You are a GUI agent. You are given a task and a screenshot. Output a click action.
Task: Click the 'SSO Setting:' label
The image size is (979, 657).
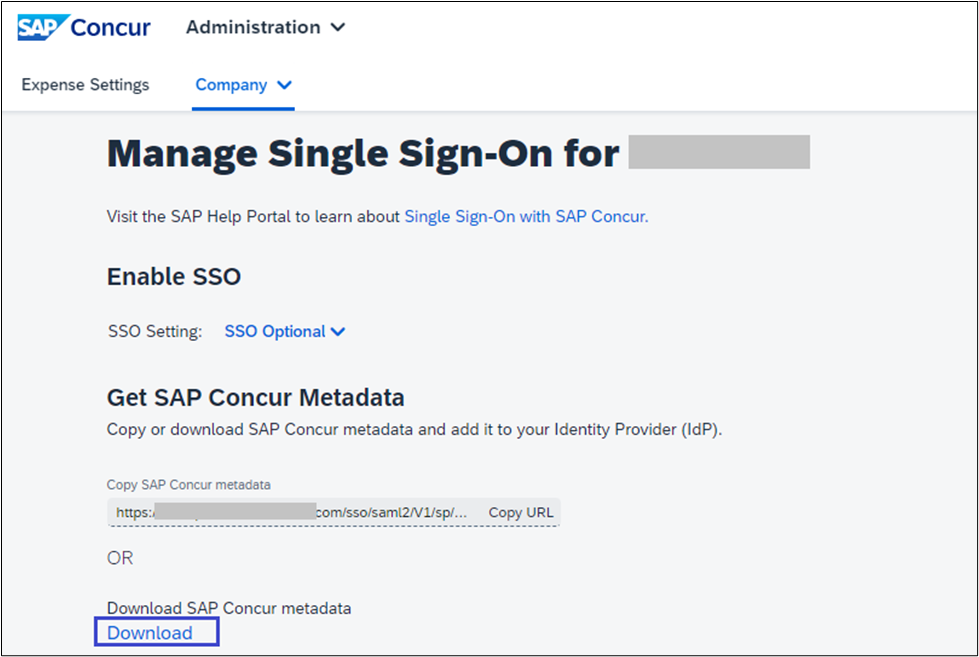coord(154,332)
